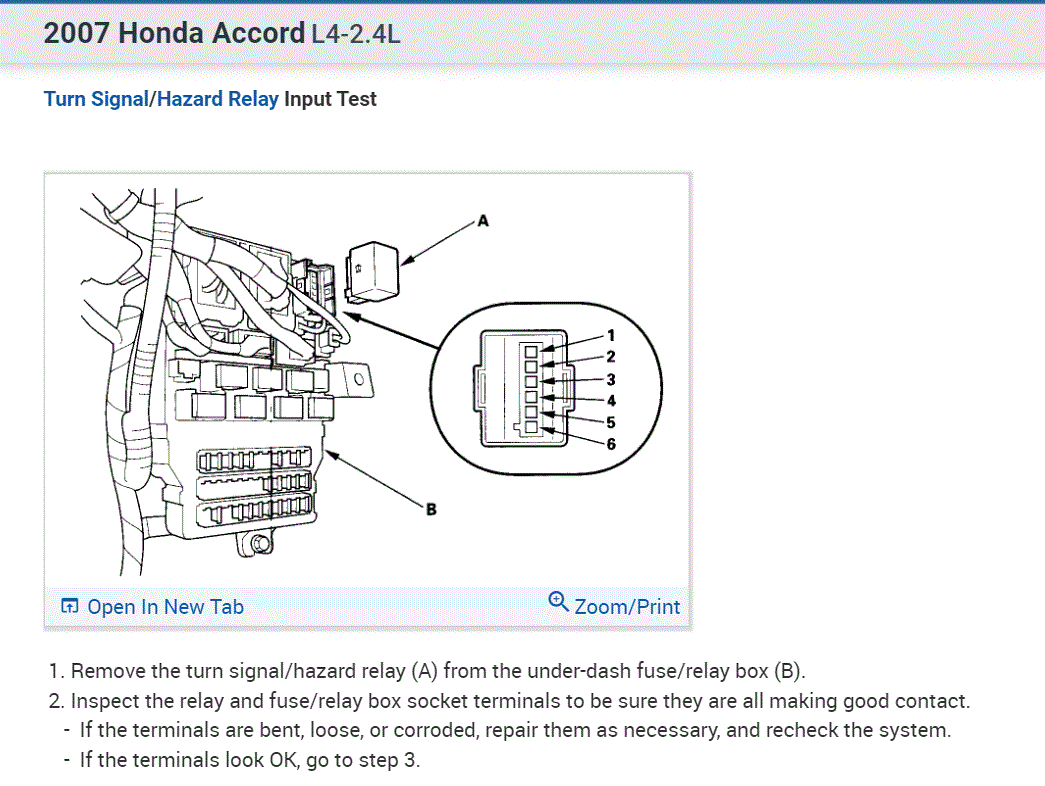
Task: Click 'If the terminals look OK' line
Action: click(250, 760)
